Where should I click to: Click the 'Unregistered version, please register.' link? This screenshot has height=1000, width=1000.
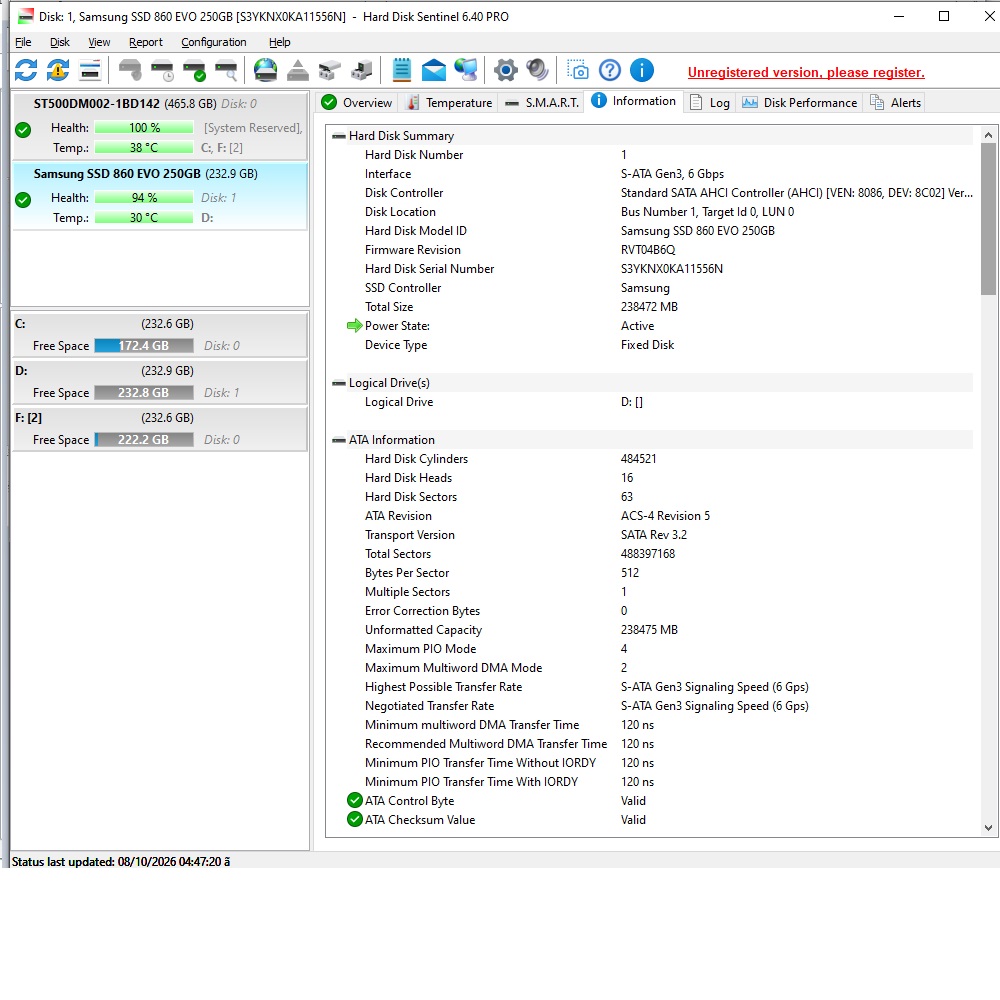point(805,73)
